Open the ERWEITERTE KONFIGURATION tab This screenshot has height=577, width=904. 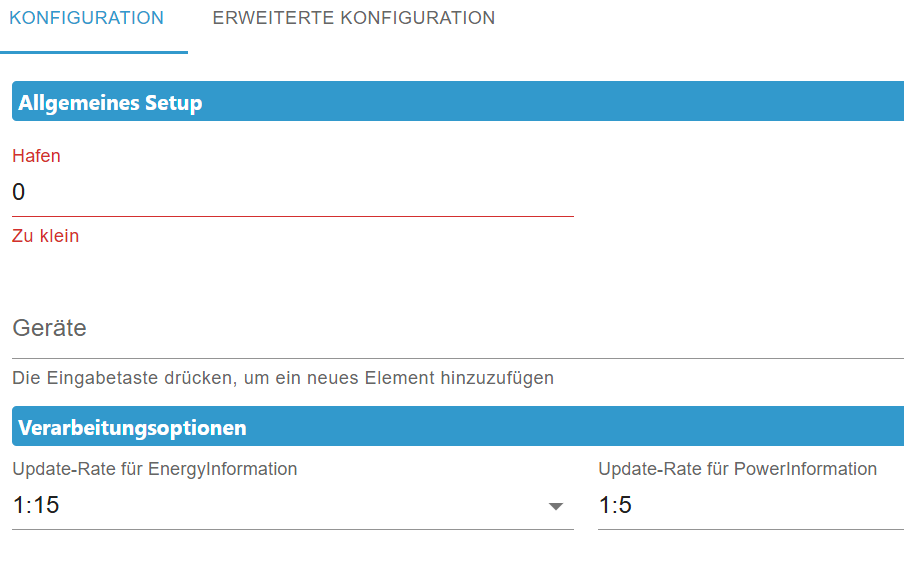tap(353, 19)
